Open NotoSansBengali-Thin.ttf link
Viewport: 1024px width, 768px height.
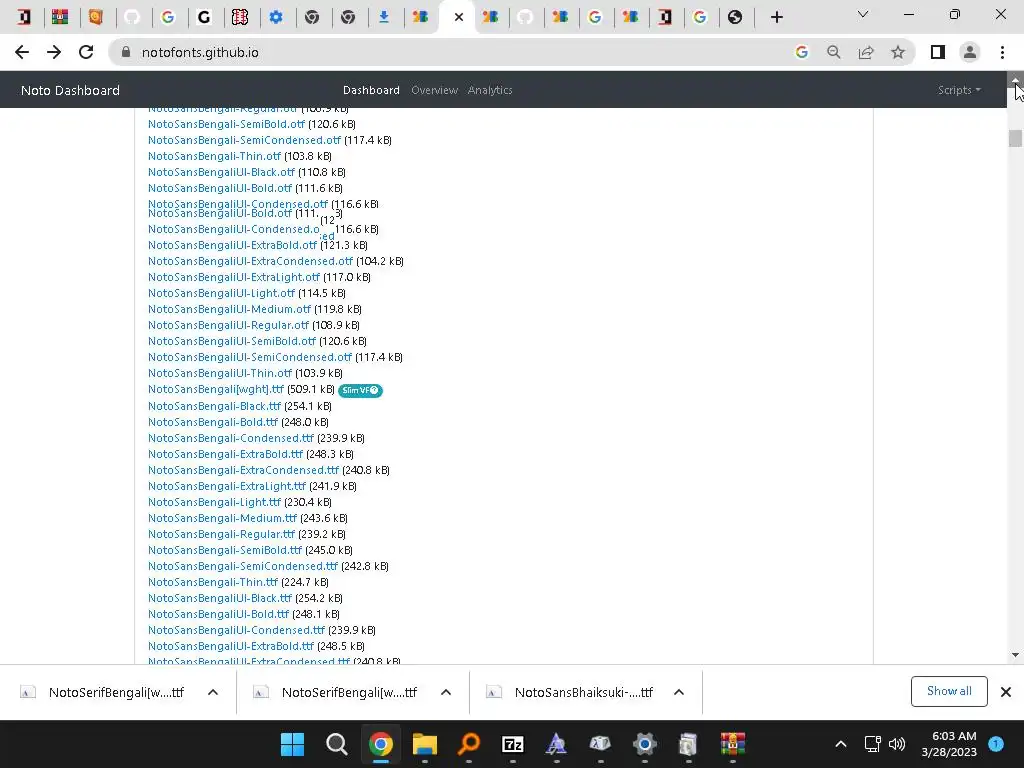pyautogui.click(x=212, y=582)
